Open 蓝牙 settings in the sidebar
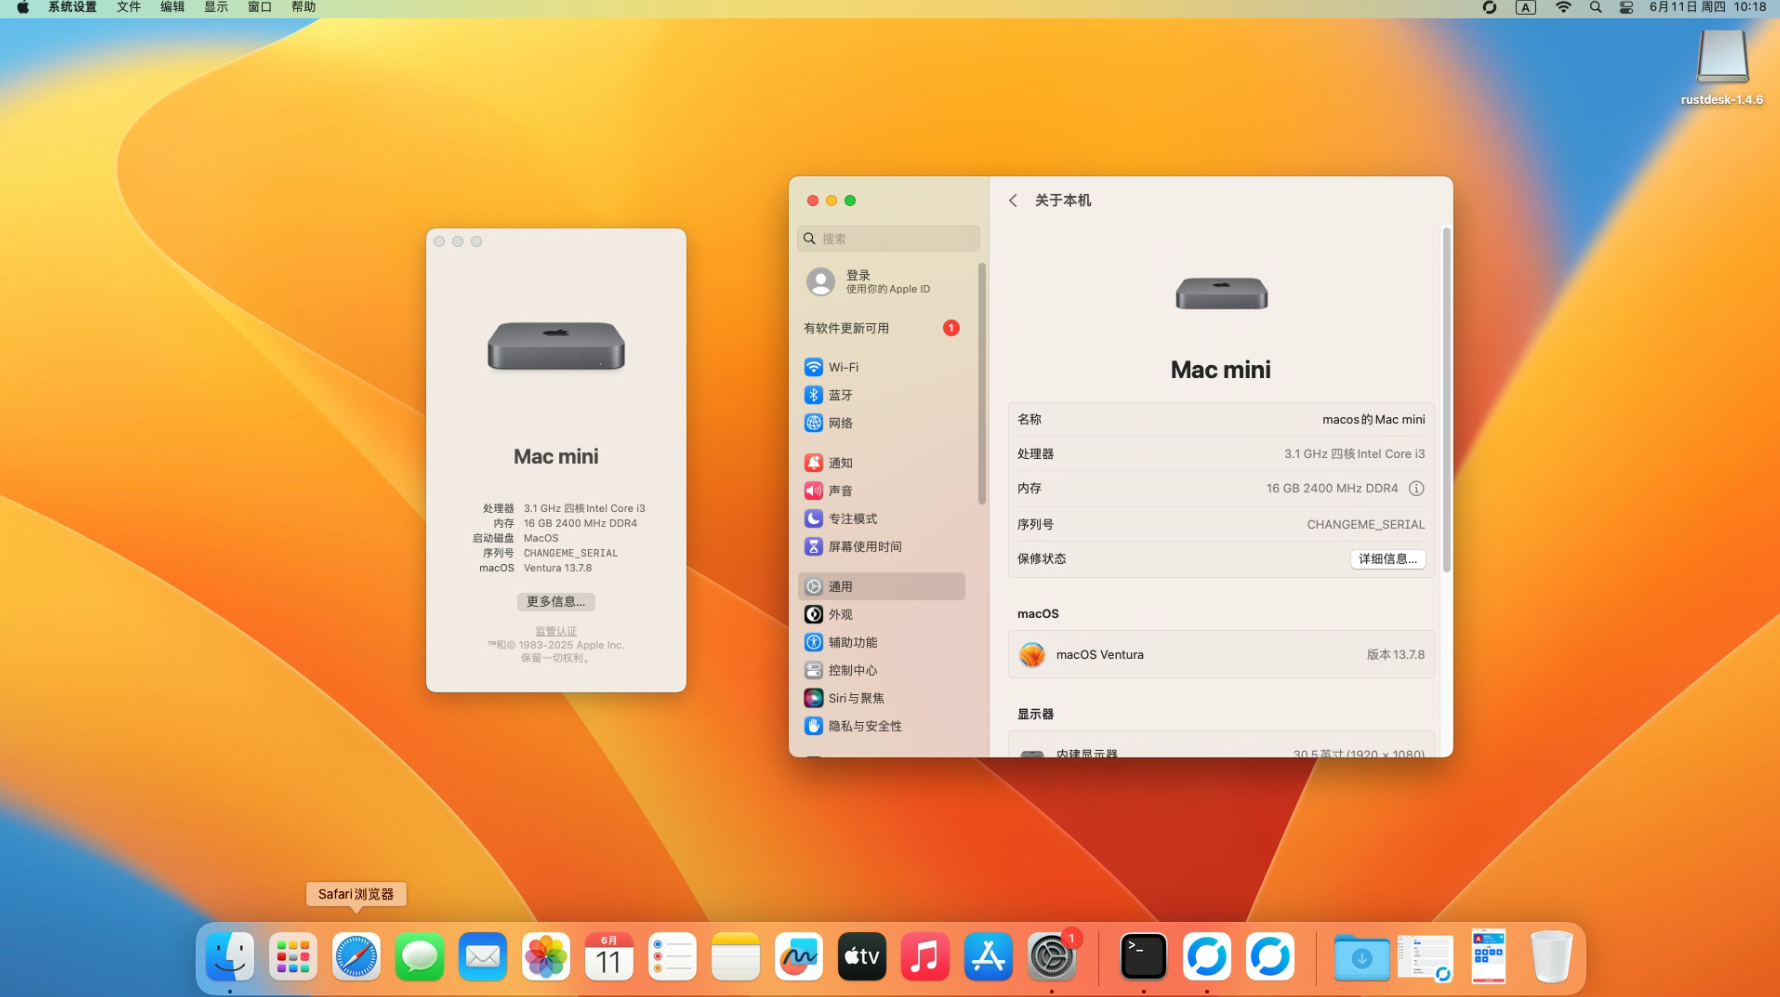 [x=882, y=395]
